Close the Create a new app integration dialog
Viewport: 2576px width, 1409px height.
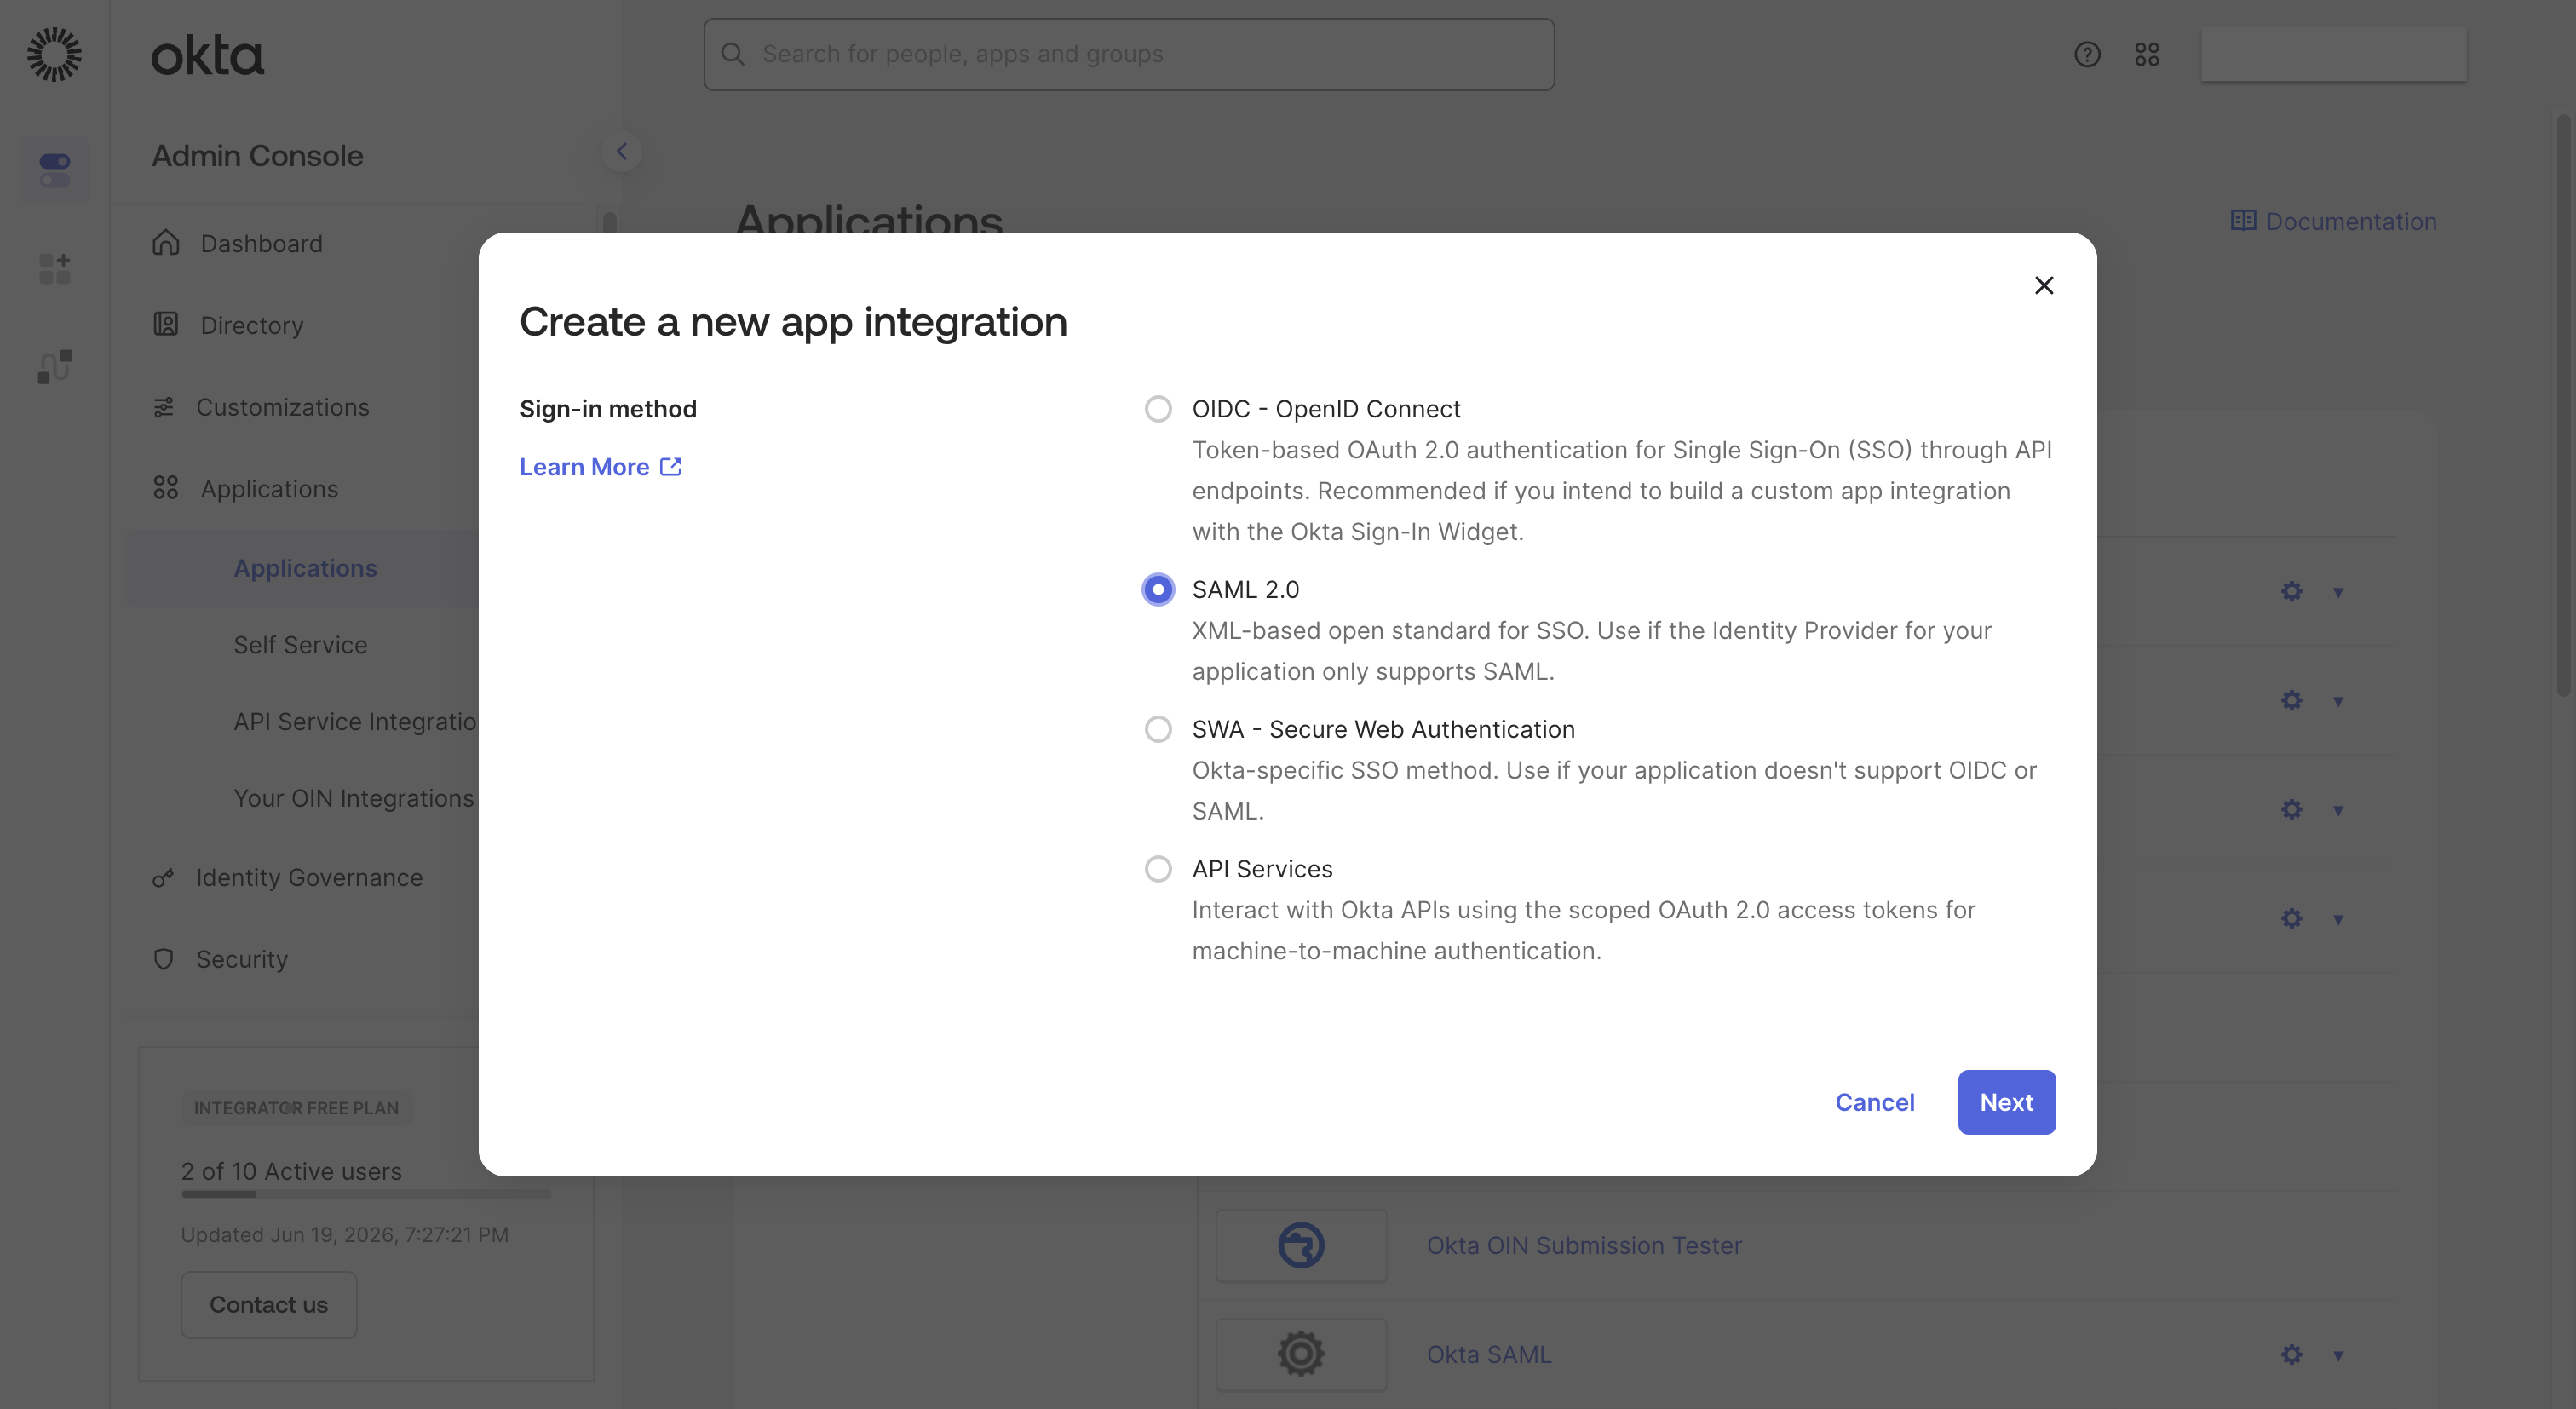click(2044, 285)
